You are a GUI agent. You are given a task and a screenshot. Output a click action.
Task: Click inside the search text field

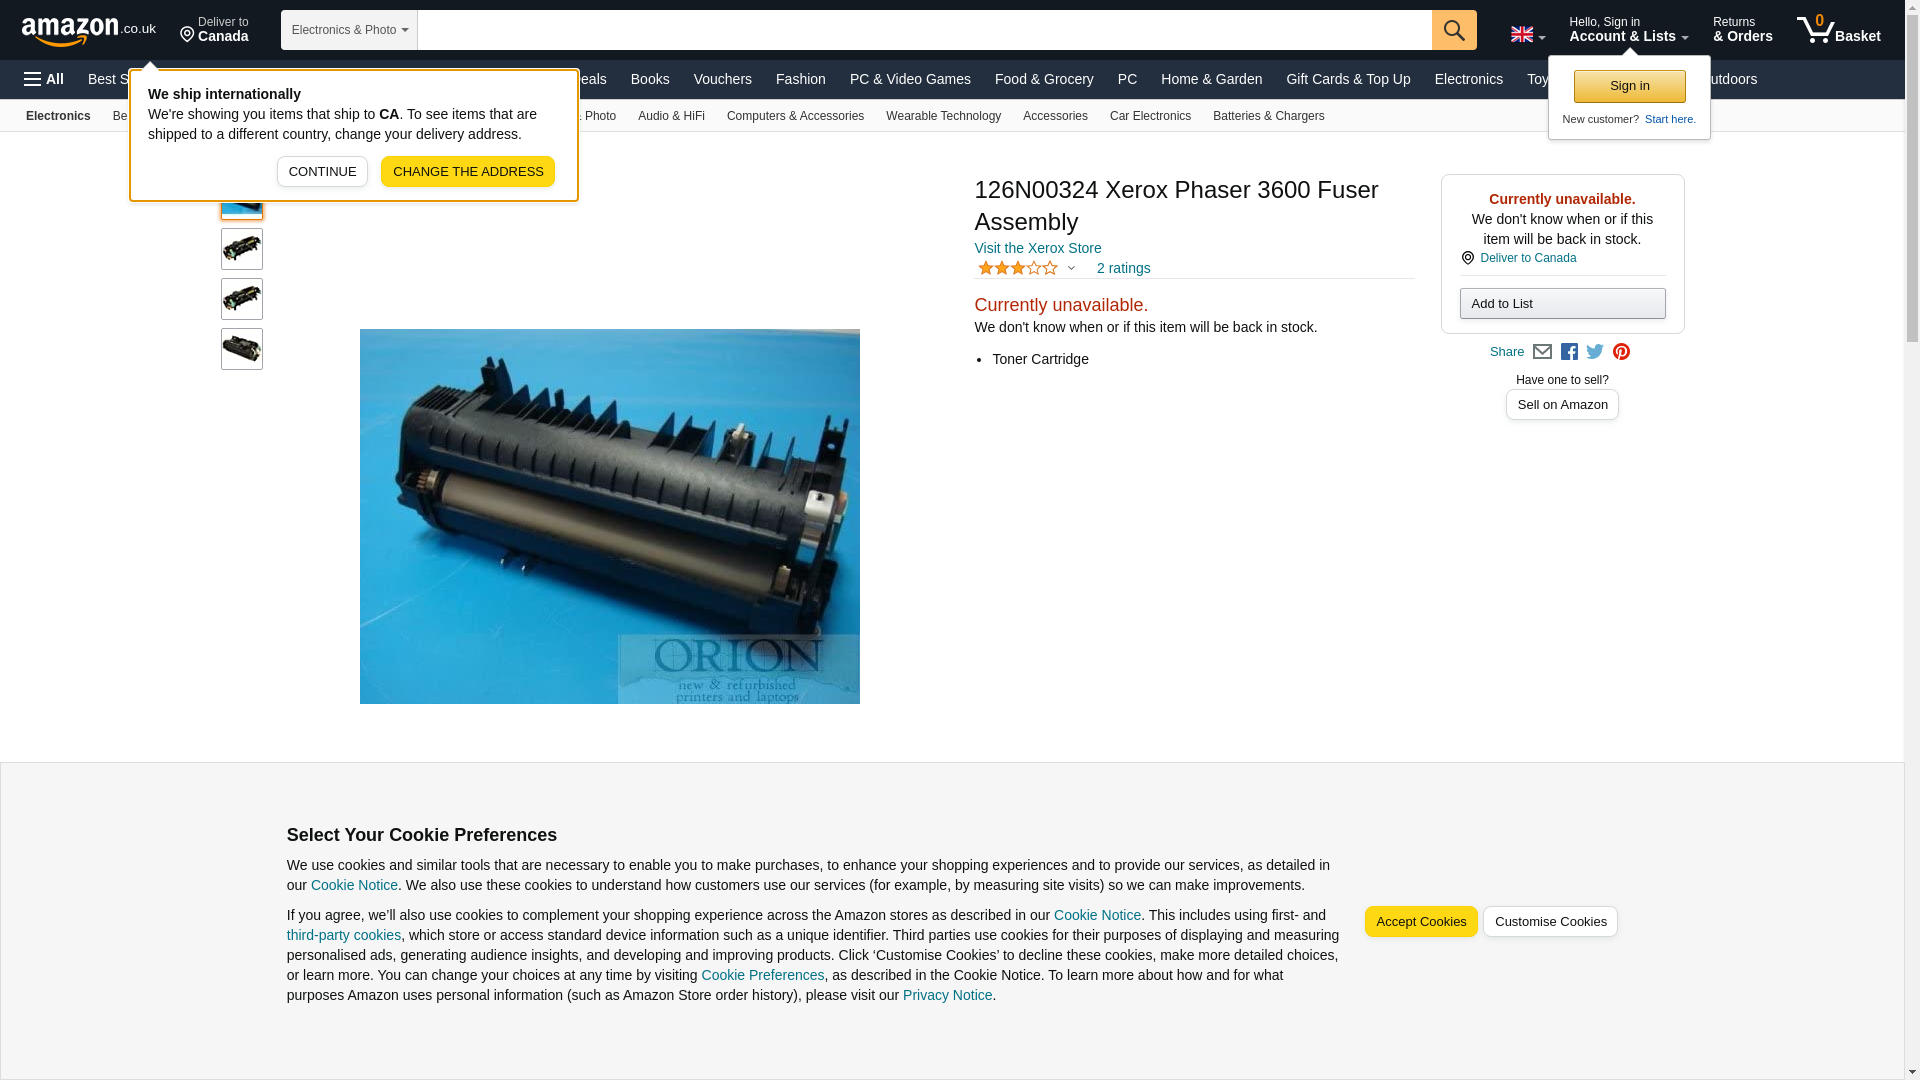pyautogui.click(x=925, y=30)
